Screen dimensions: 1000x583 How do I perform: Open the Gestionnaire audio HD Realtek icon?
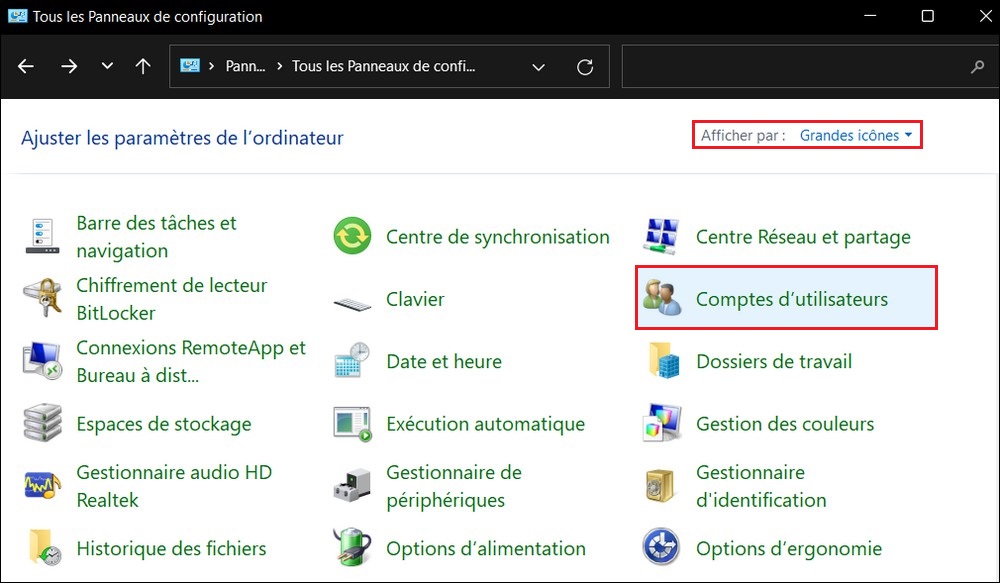point(43,486)
